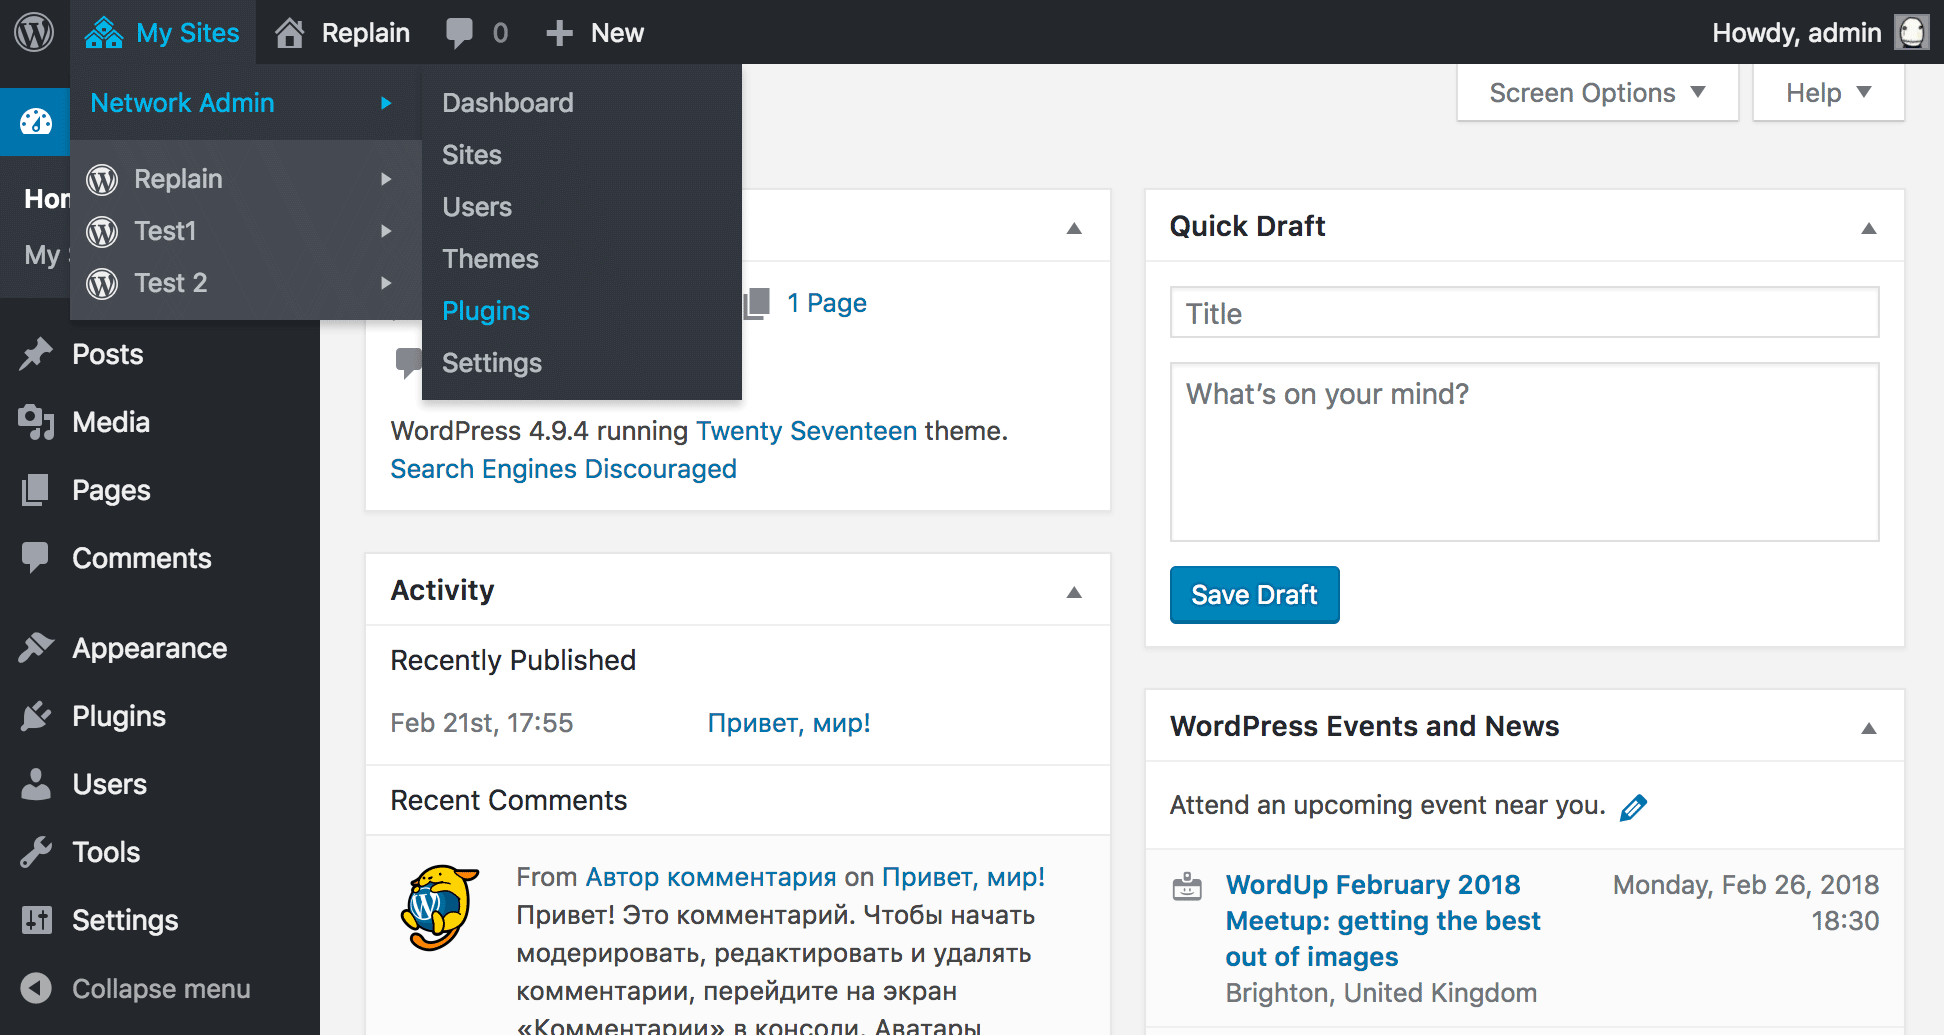
Task: Click WordPress icon beside Test 2 site
Action: point(102,283)
